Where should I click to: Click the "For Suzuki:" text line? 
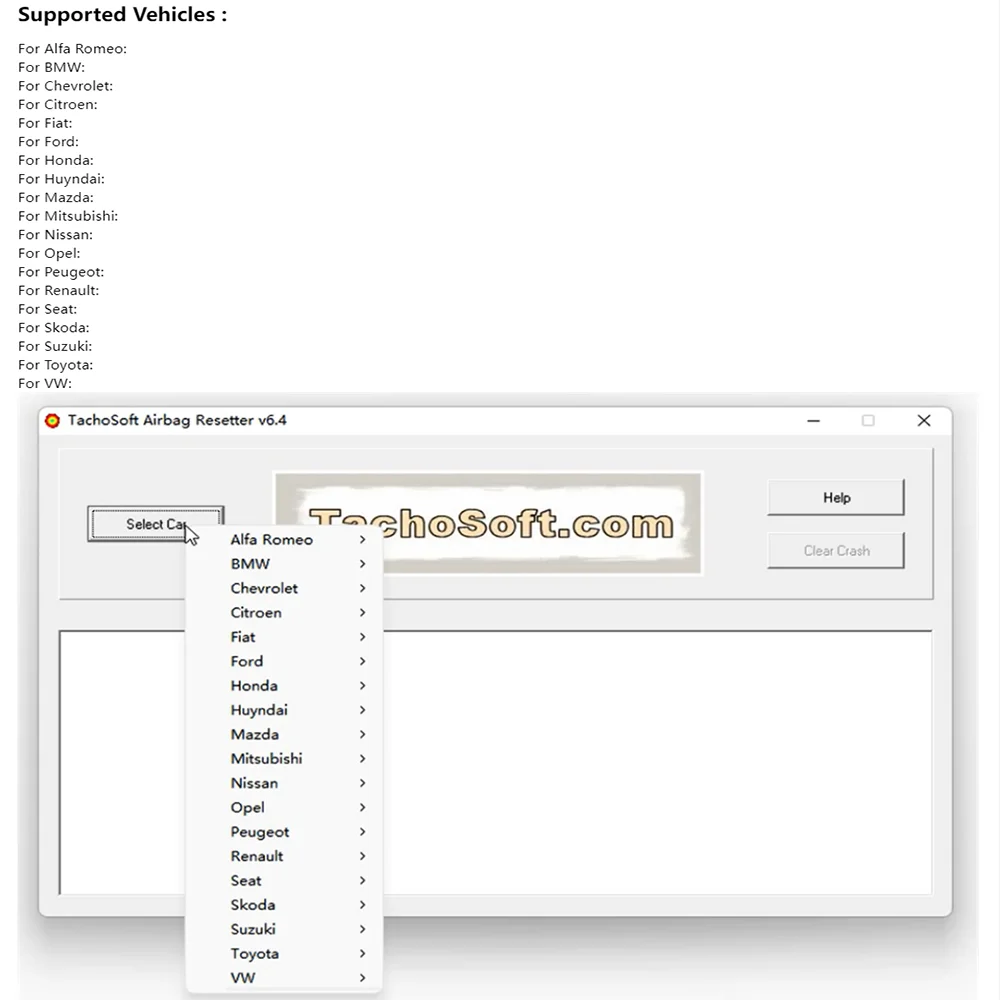(x=55, y=346)
